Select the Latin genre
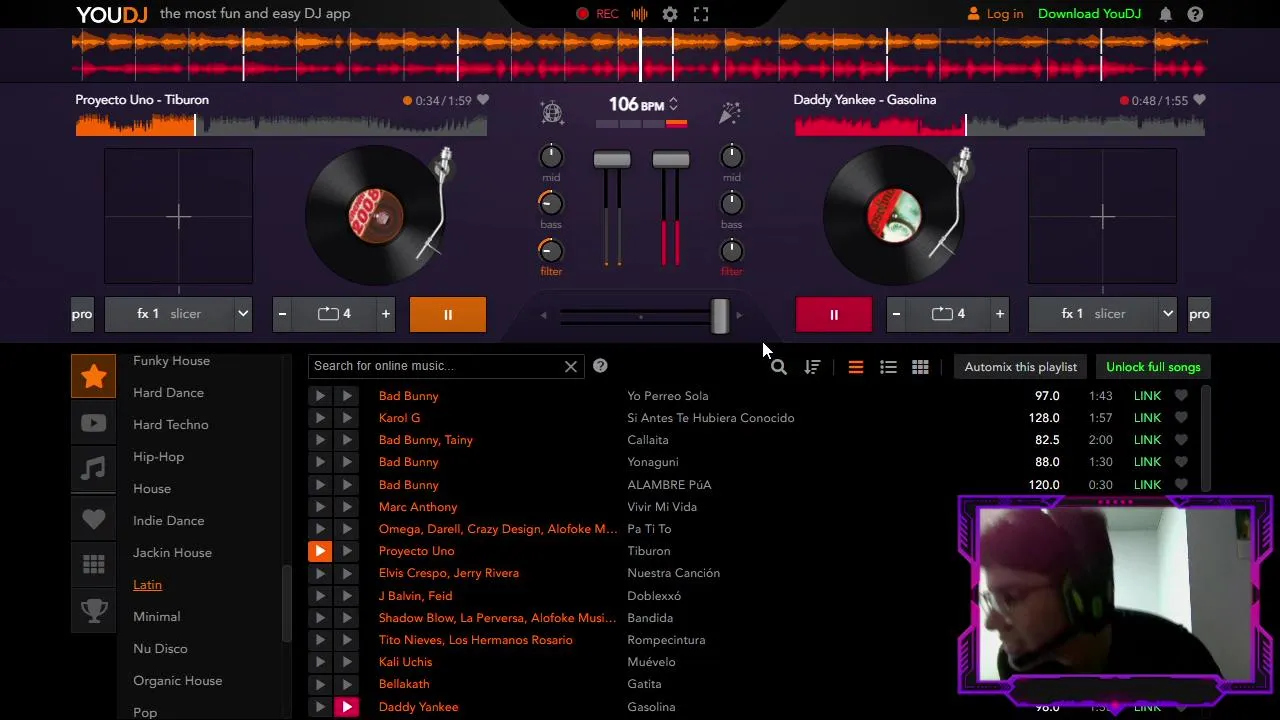 147,585
